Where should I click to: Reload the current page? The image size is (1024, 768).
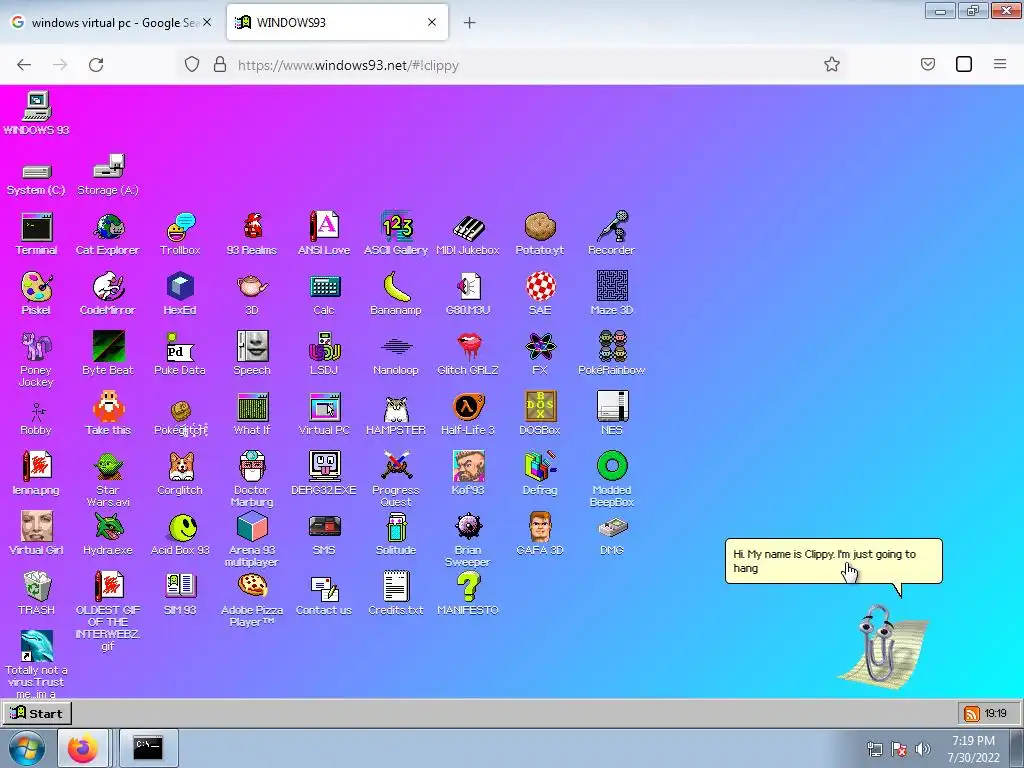pos(96,65)
